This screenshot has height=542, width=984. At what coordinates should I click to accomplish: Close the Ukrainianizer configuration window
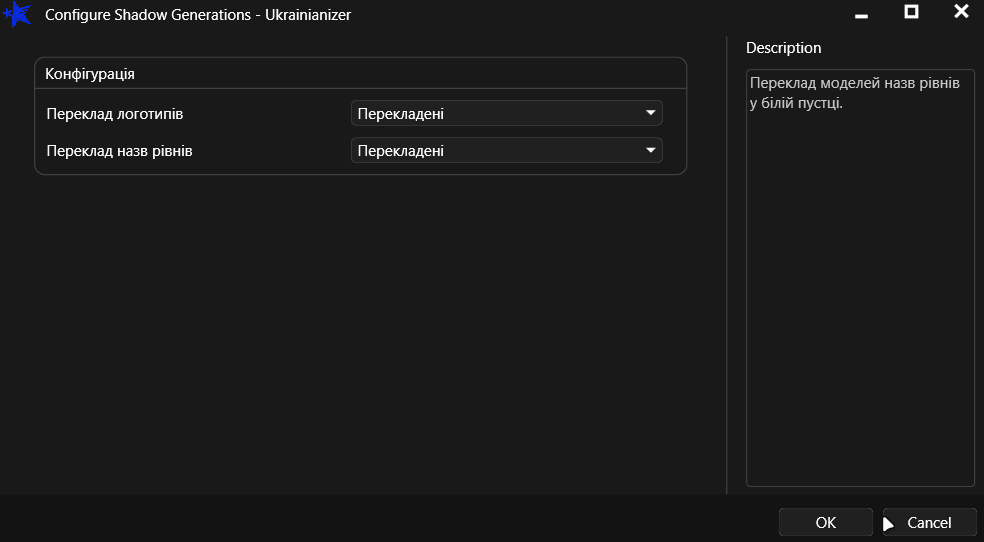961,12
